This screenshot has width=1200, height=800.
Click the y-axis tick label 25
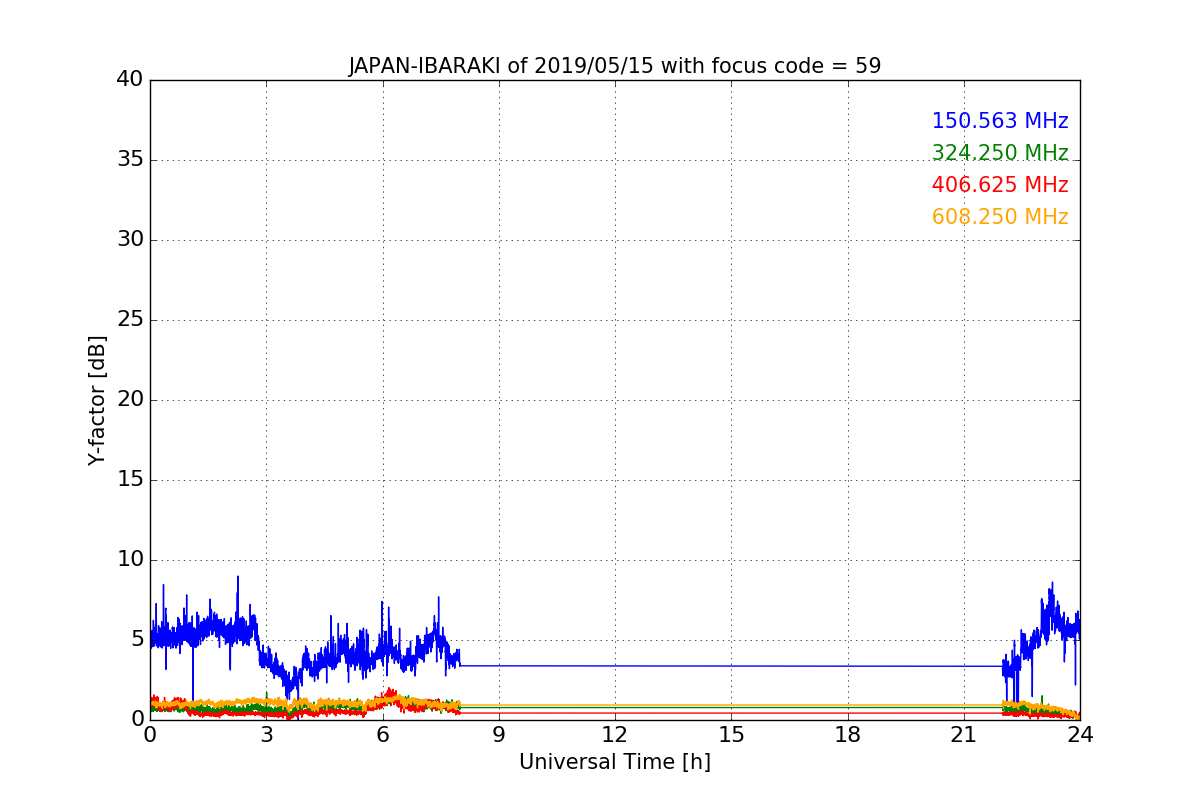click(130, 320)
